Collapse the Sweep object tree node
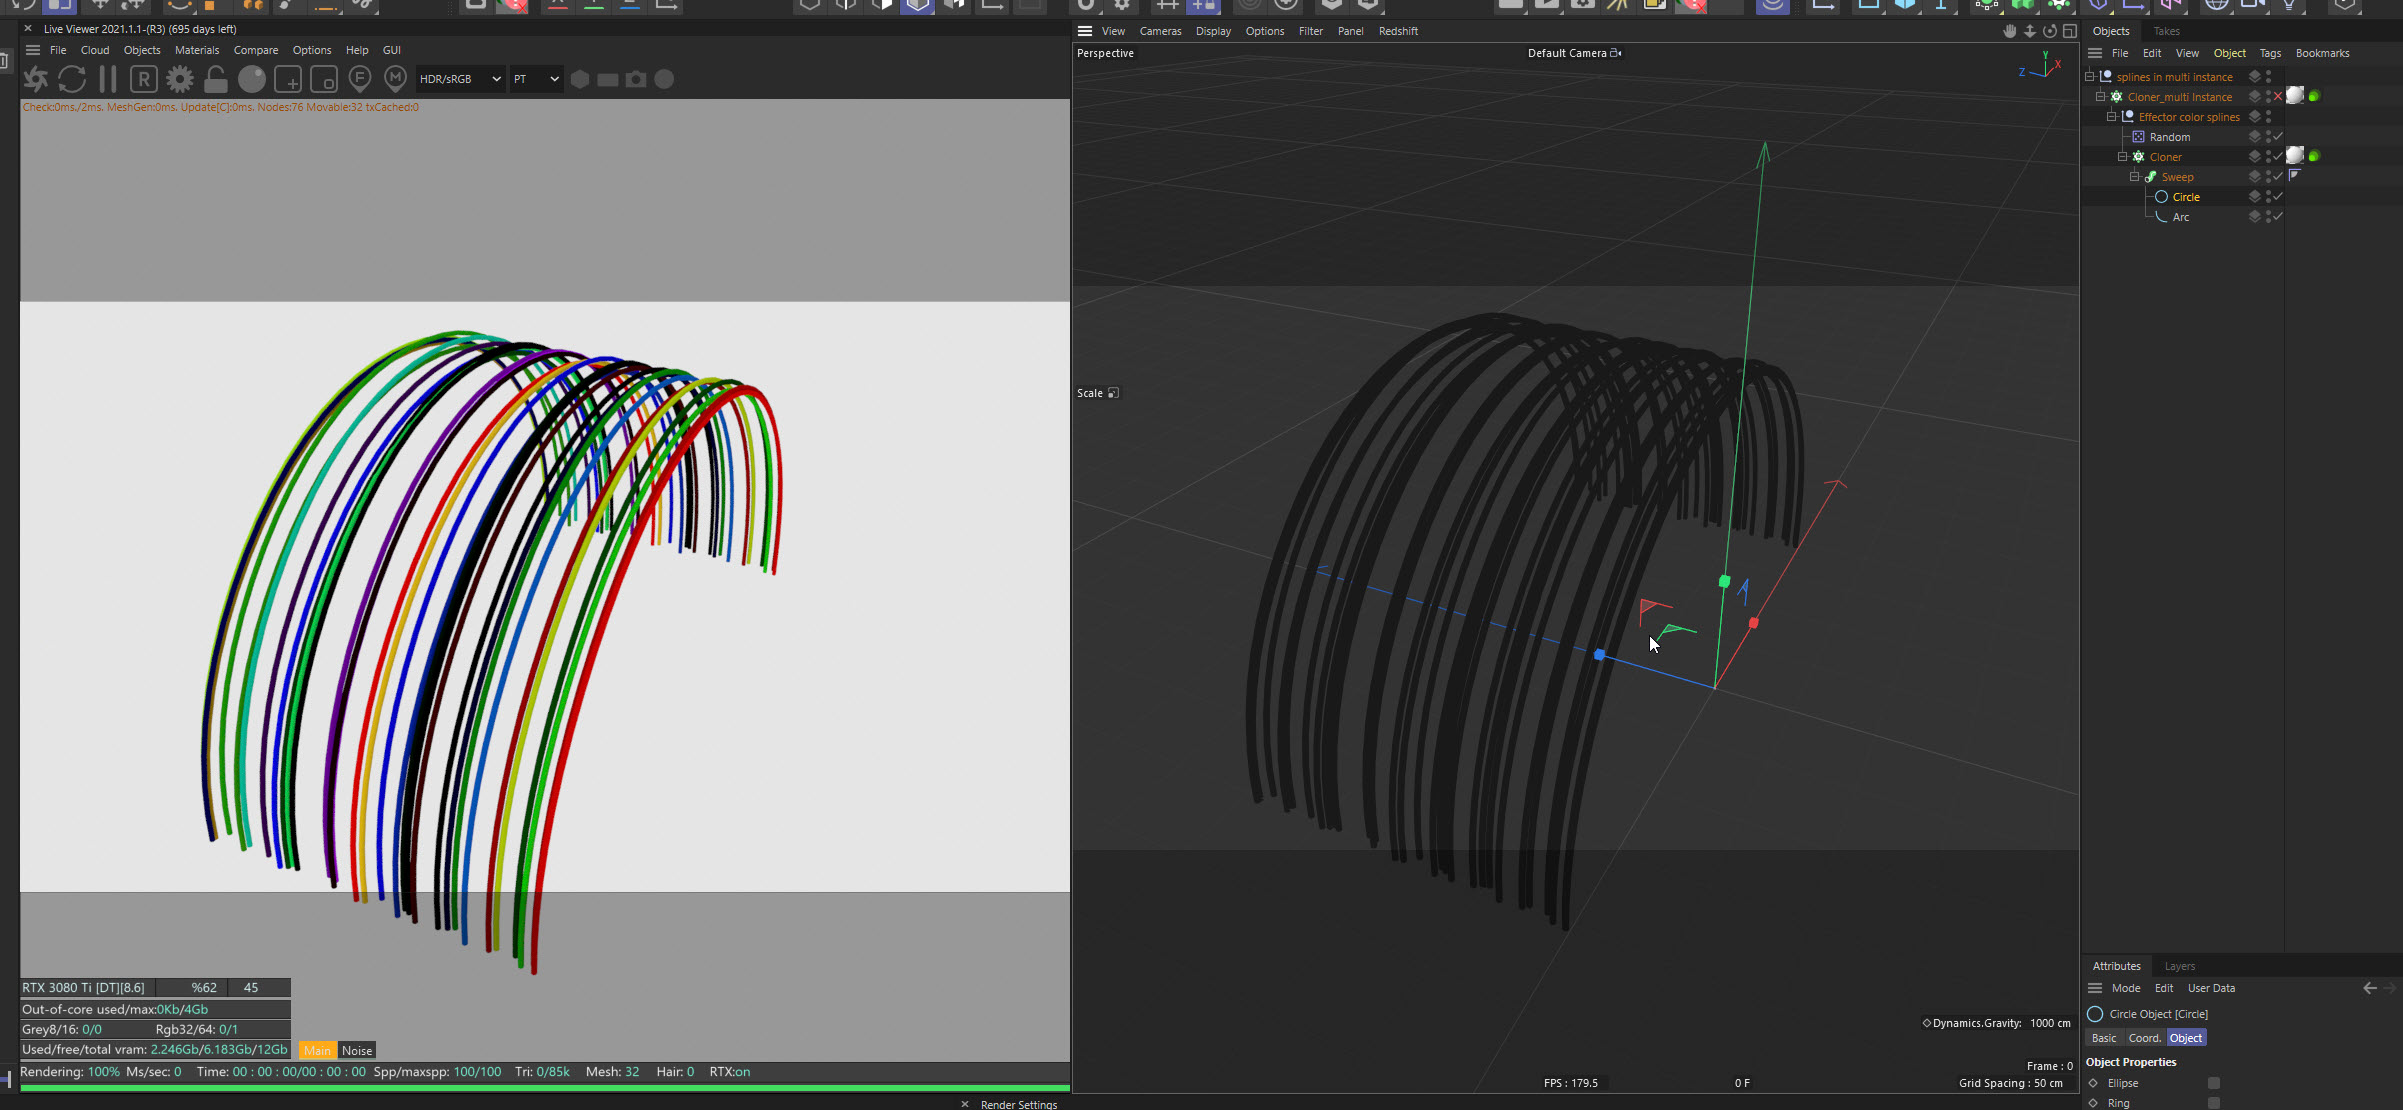This screenshot has width=2403, height=1110. coord(2134,177)
